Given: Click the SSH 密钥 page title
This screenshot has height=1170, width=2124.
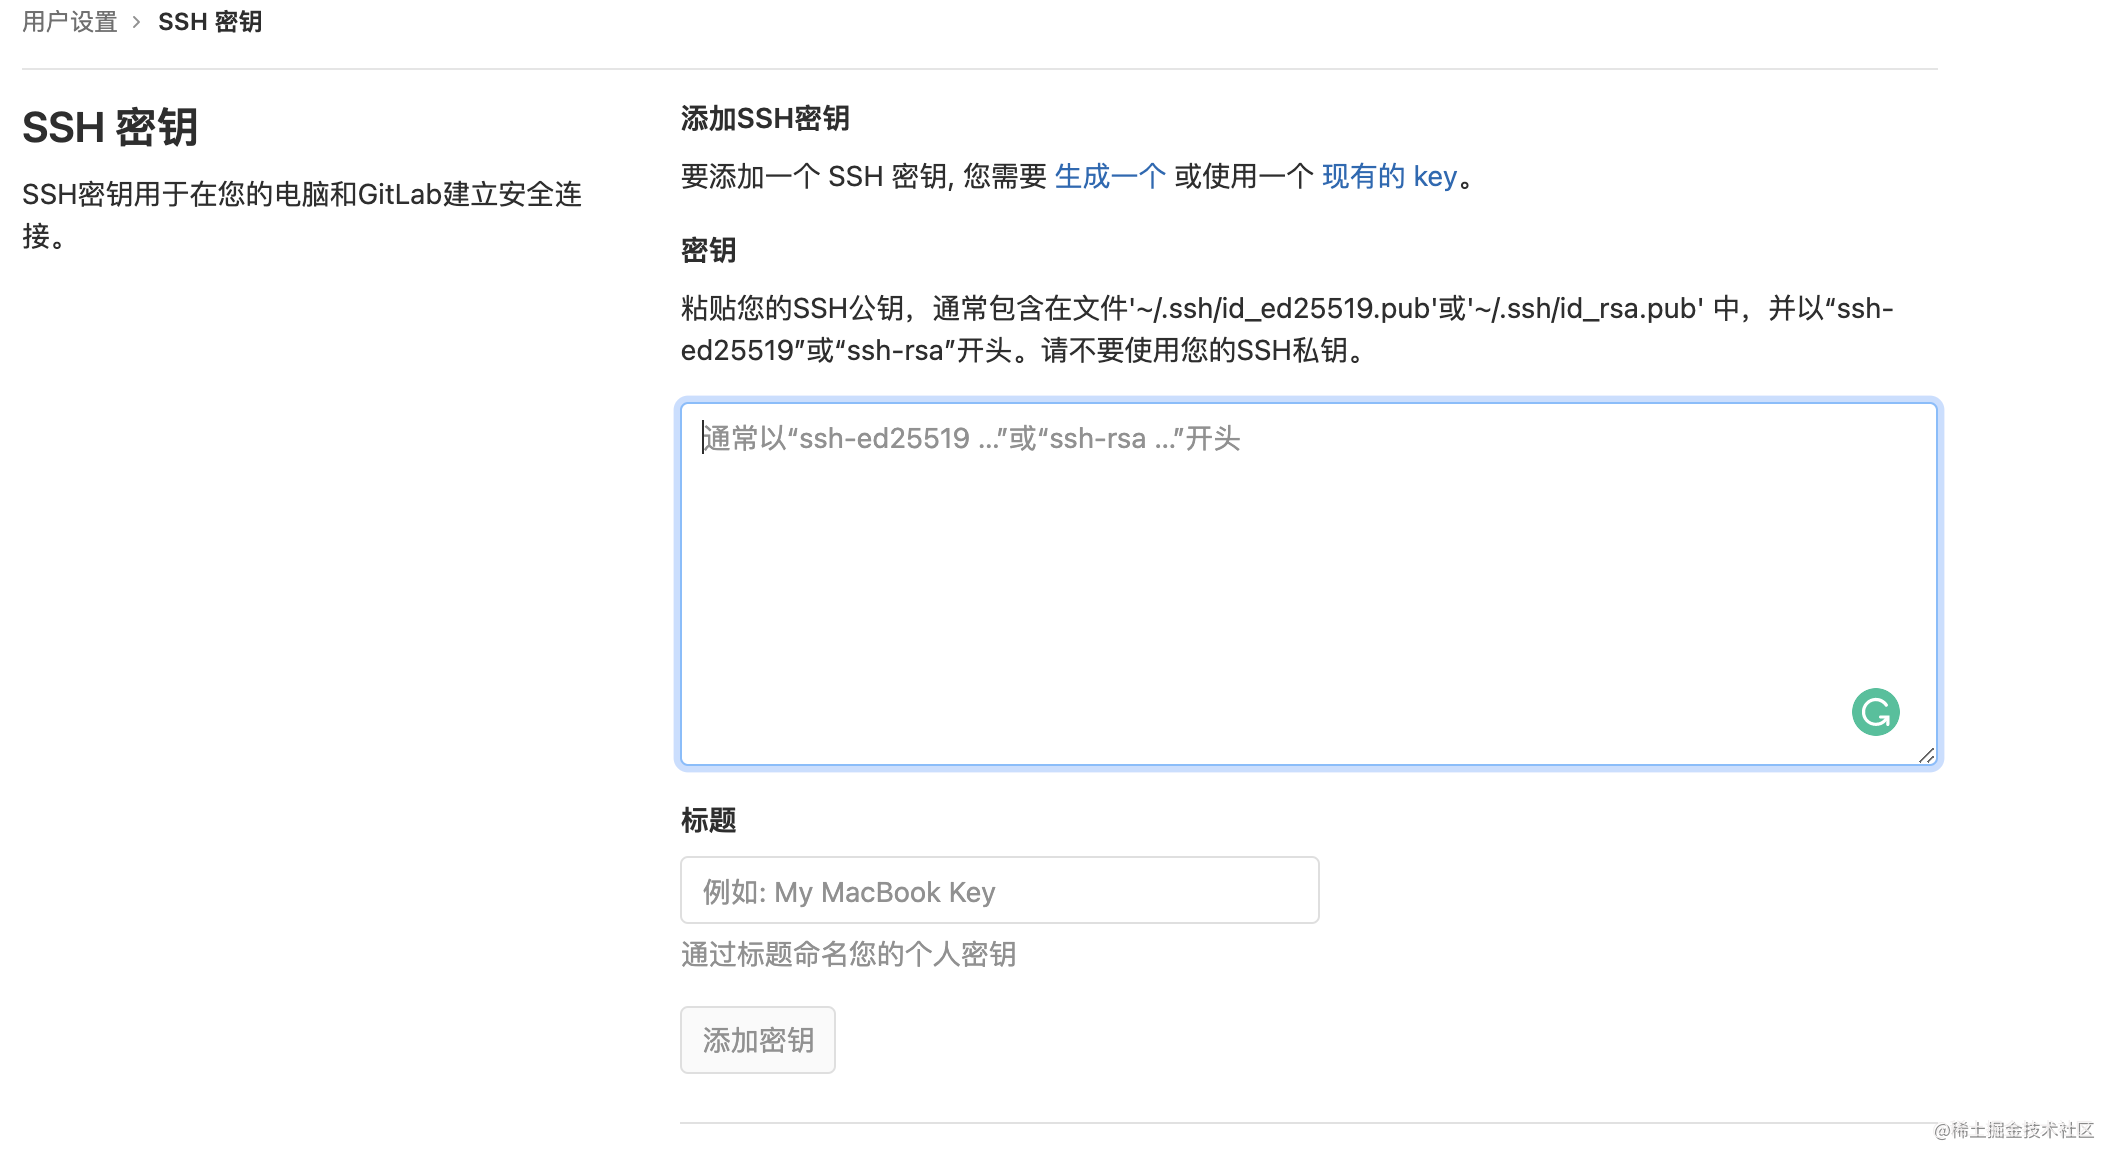Looking at the screenshot, I should click(110, 127).
